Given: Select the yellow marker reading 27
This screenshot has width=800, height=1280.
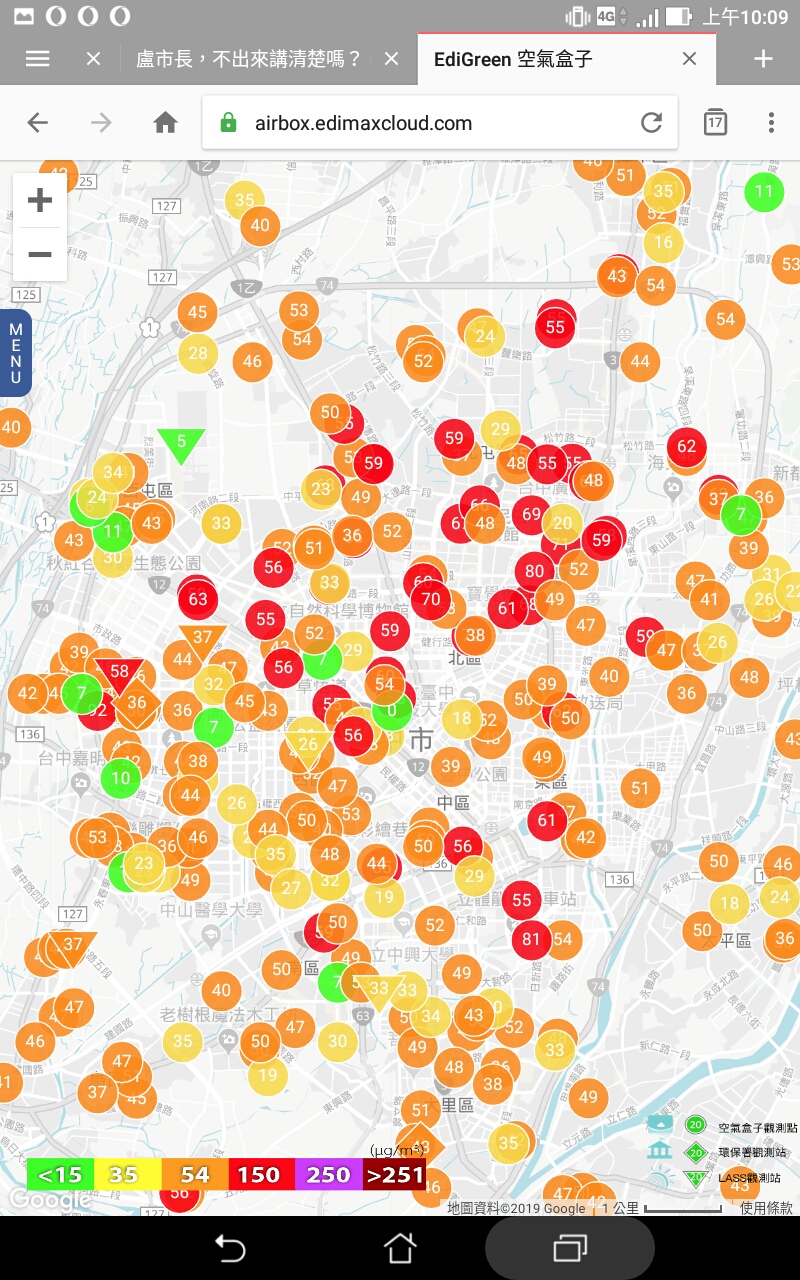Looking at the screenshot, I should pyautogui.click(x=291, y=888).
